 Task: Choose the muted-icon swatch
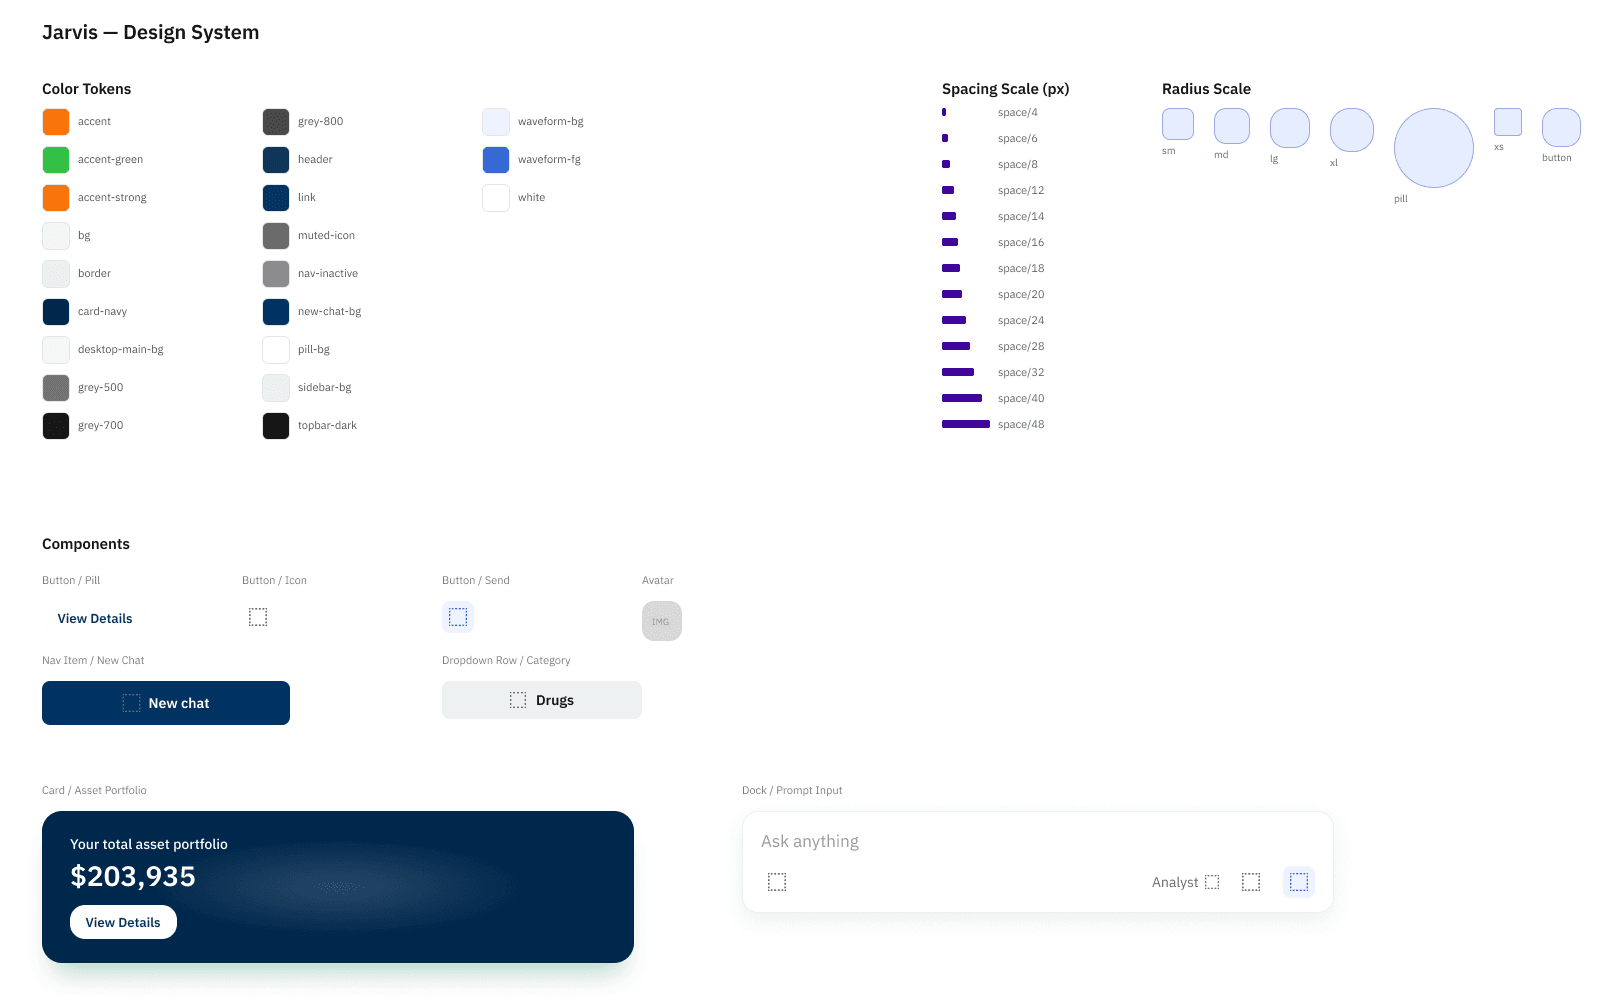point(276,236)
